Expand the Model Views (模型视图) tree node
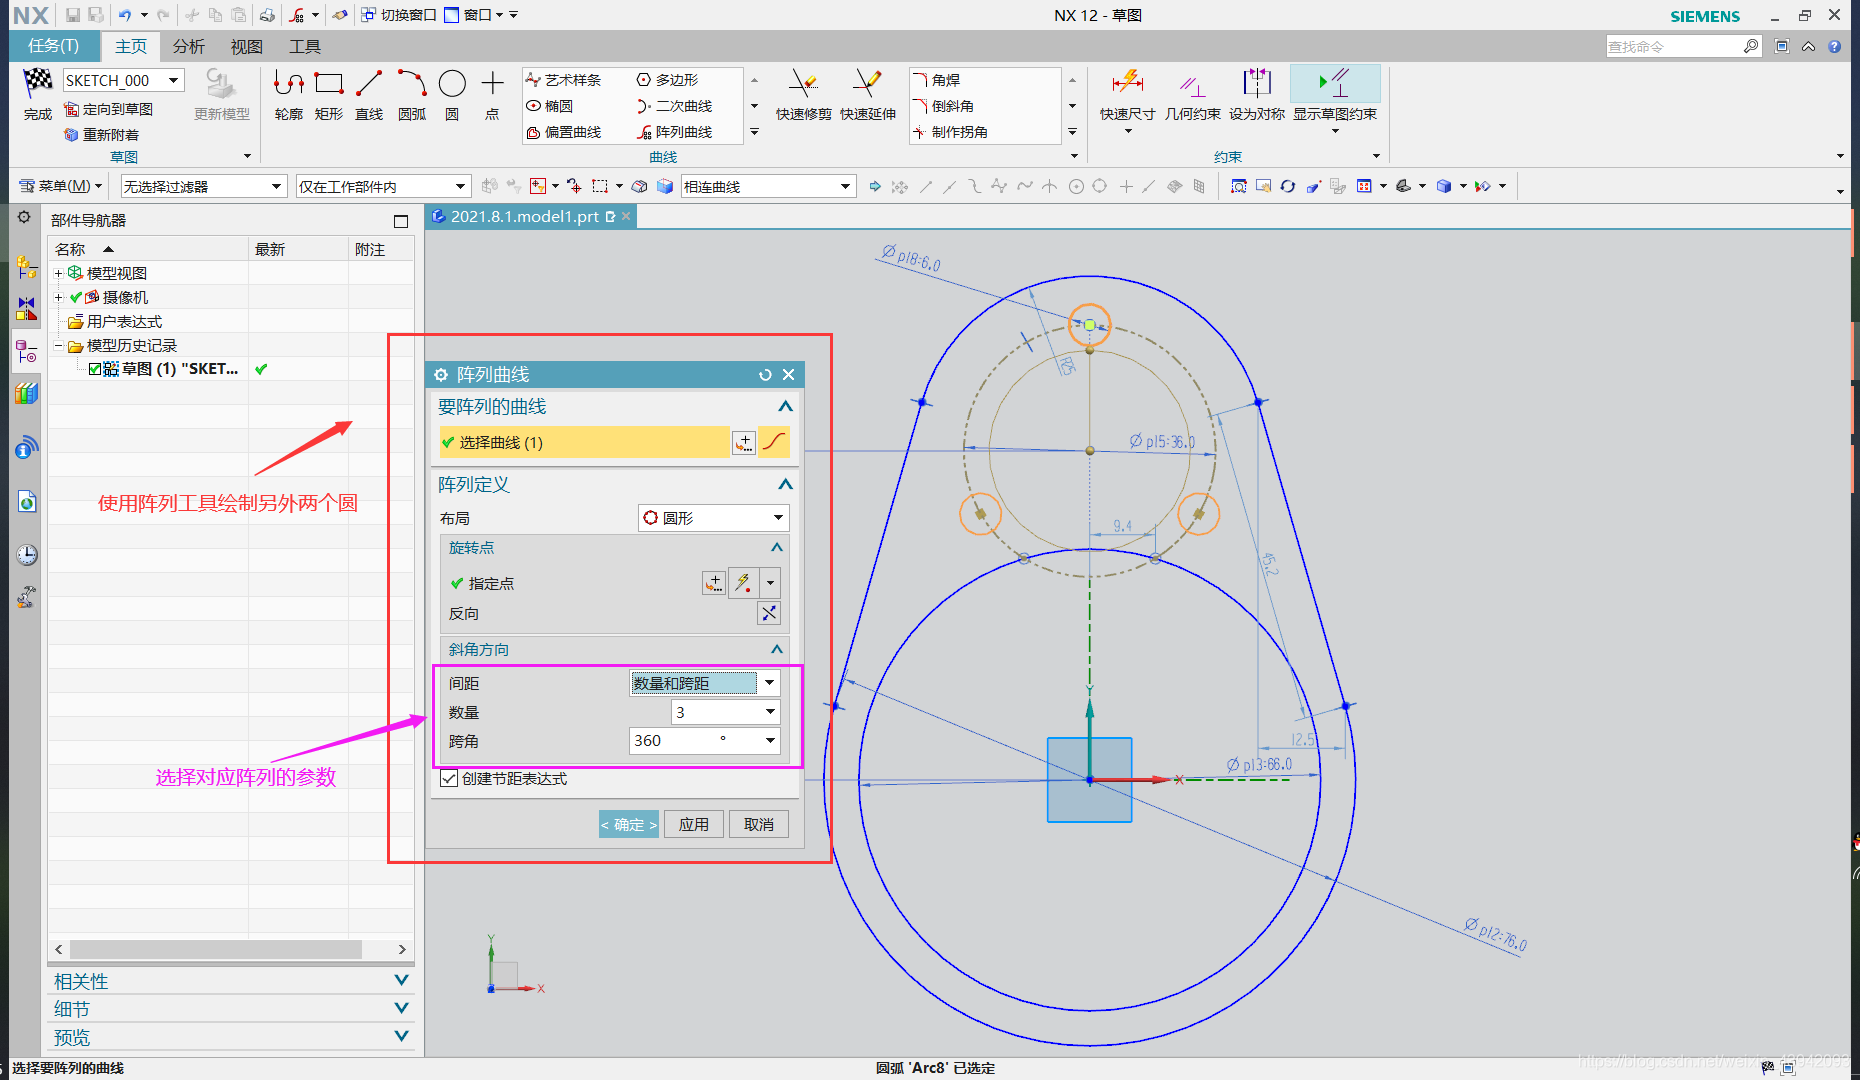1860x1080 pixels. pos(58,273)
